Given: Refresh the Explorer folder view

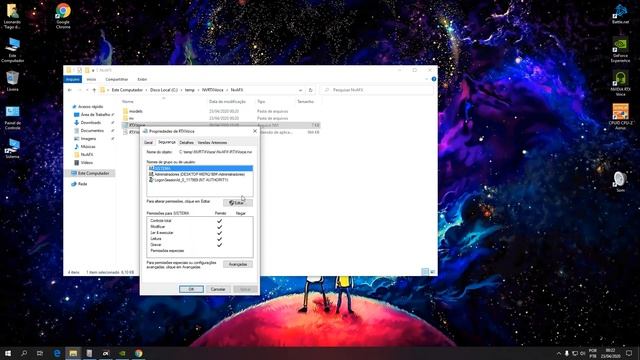Looking at the screenshot, I should click(x=310, y=90).
